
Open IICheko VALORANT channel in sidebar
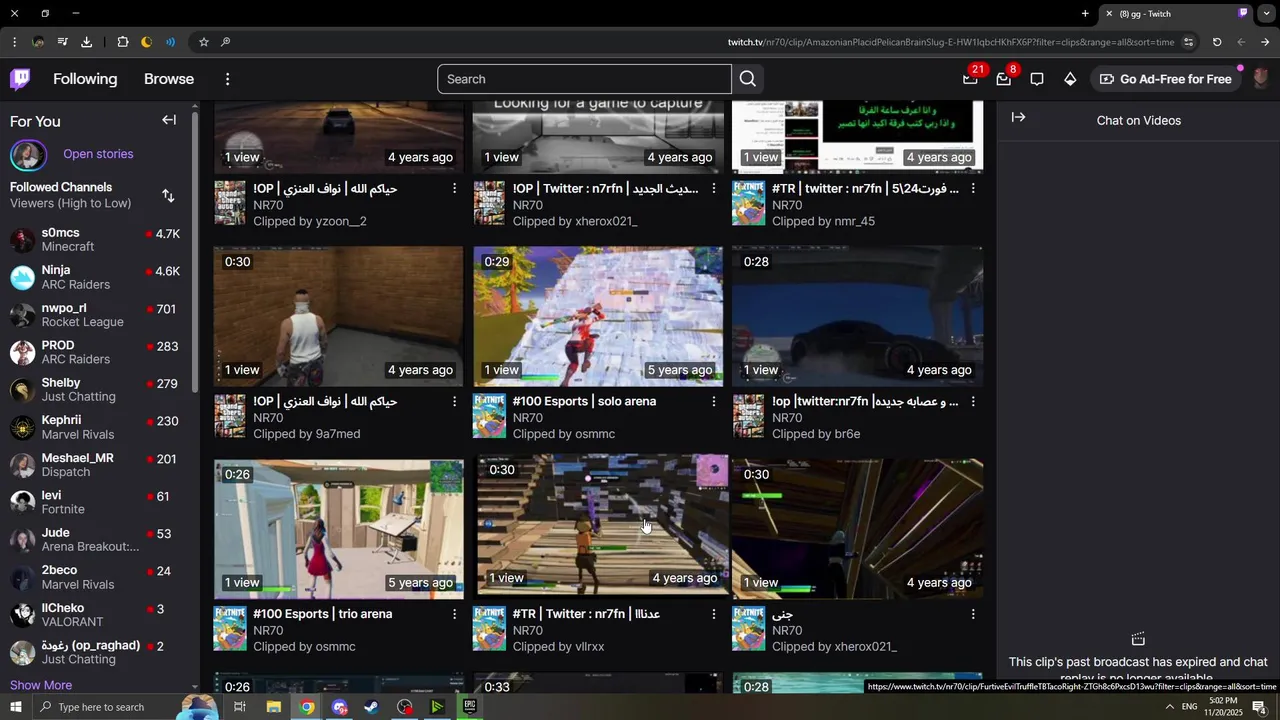tap(95, 615)
